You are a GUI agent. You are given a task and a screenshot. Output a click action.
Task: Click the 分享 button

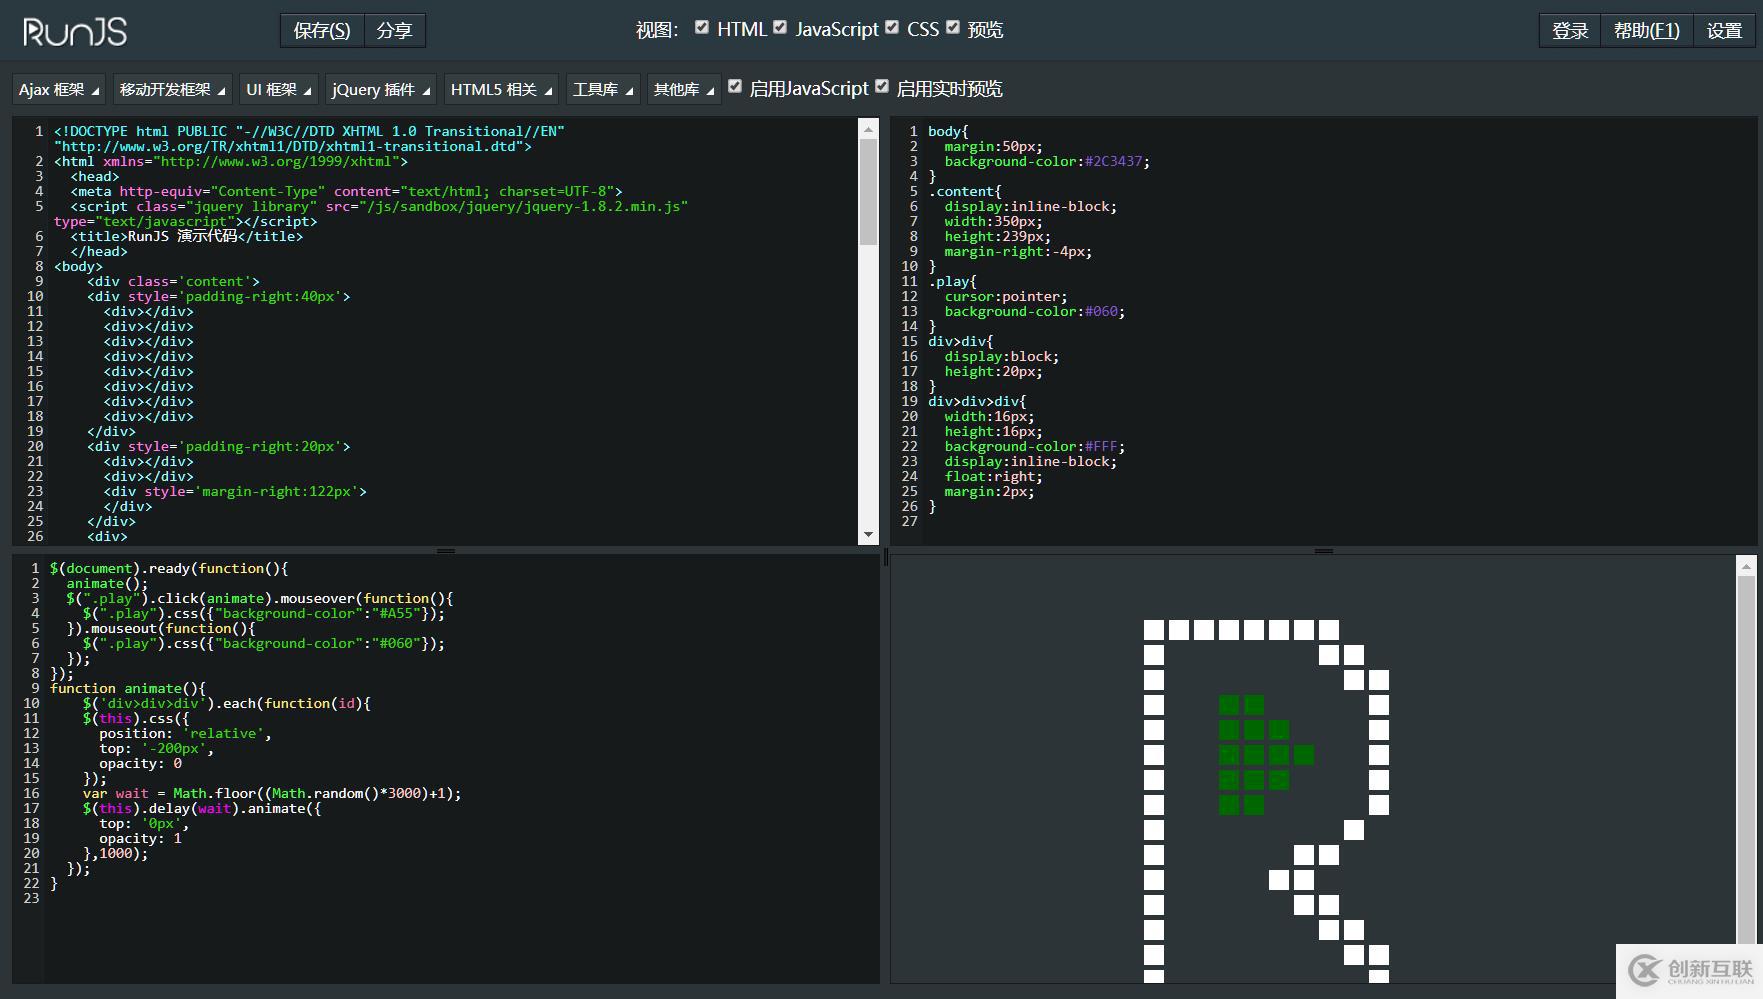pos(394,31)
